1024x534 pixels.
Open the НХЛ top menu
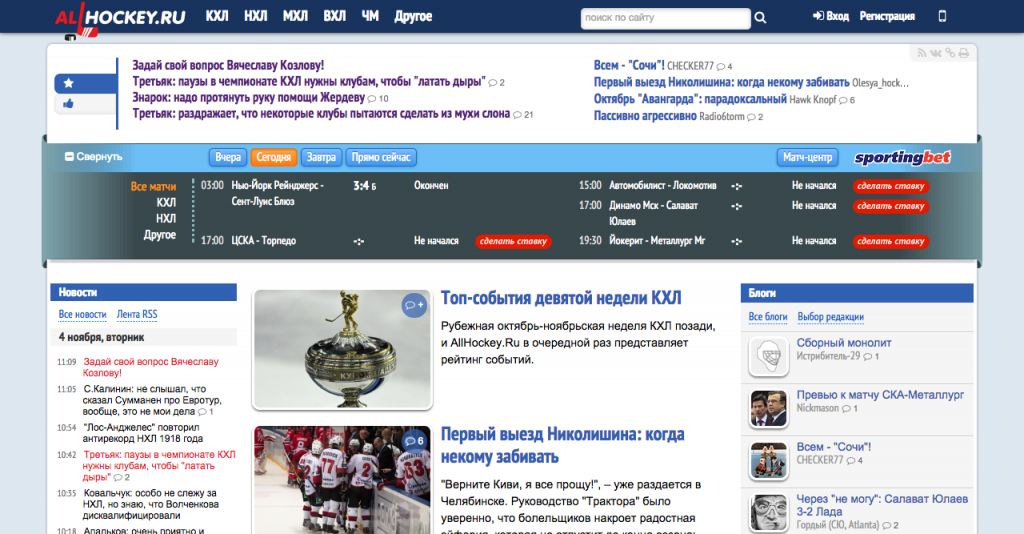coord(255,16)
